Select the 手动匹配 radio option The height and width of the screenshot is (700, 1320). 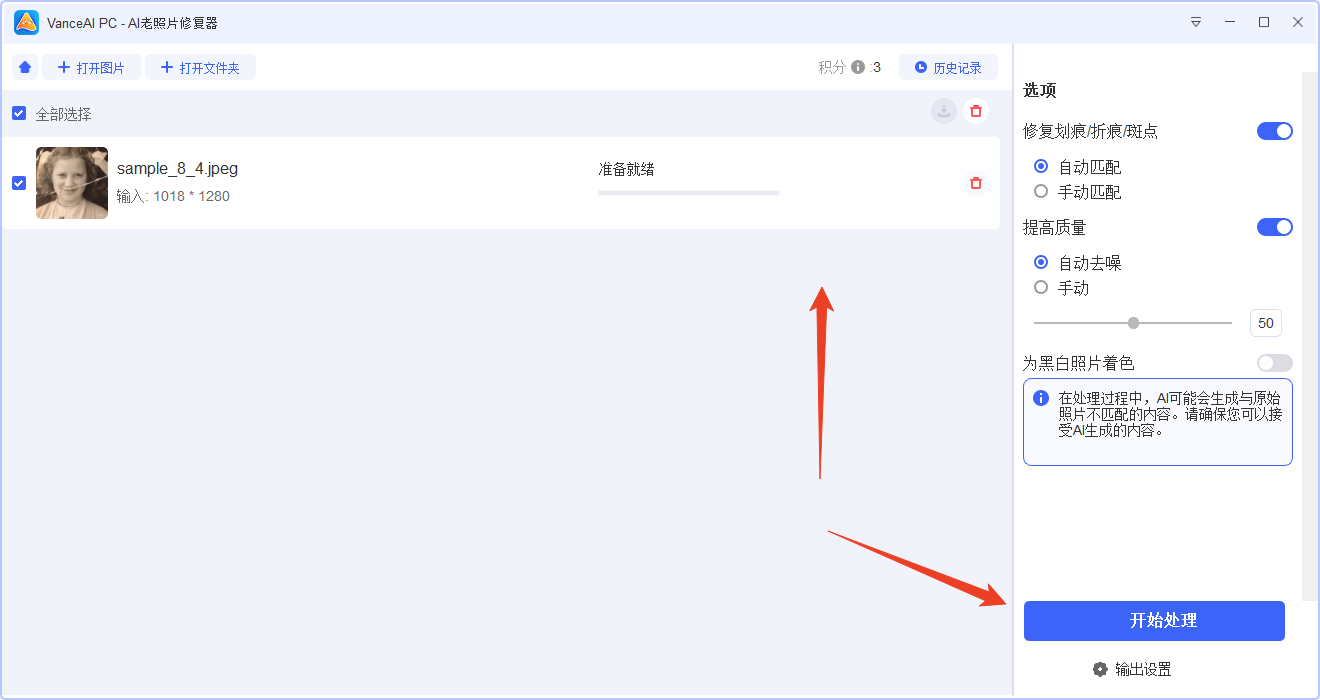1041,191
